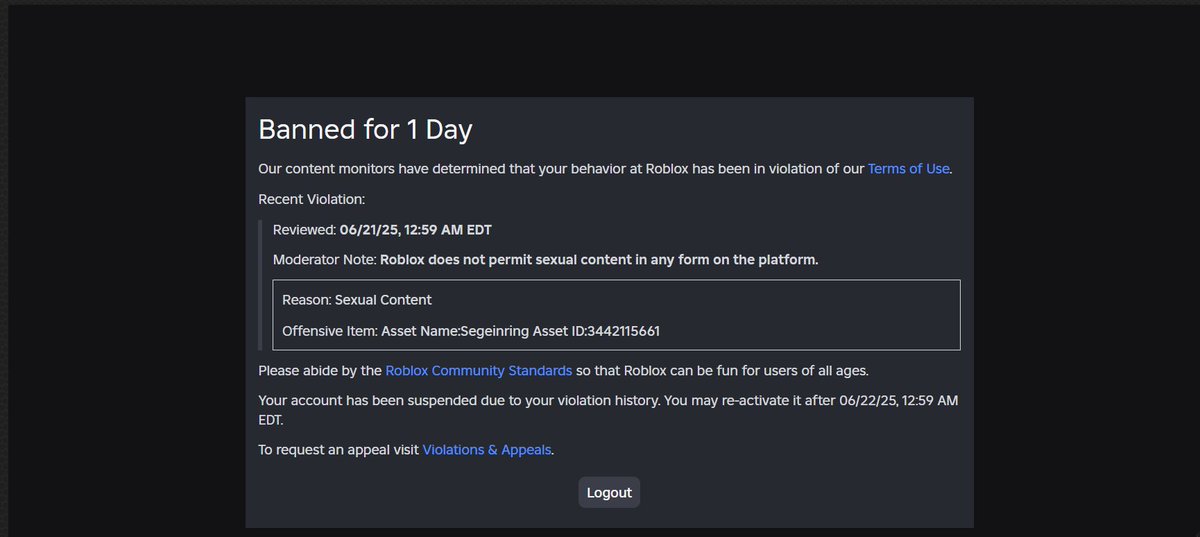Click the 'Banned for 1 Day' heading
Viewport: 1200px width, 537px height.
click(365, 130)
